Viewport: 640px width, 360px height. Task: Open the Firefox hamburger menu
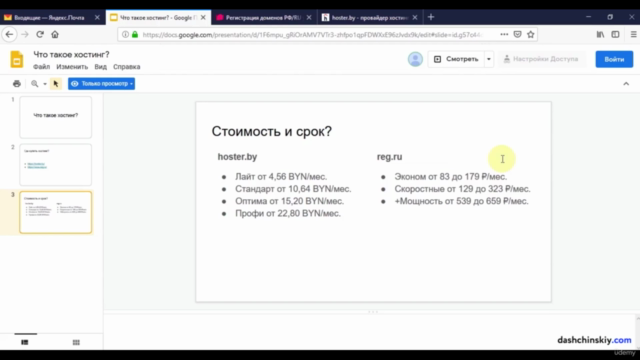point(633,35)
